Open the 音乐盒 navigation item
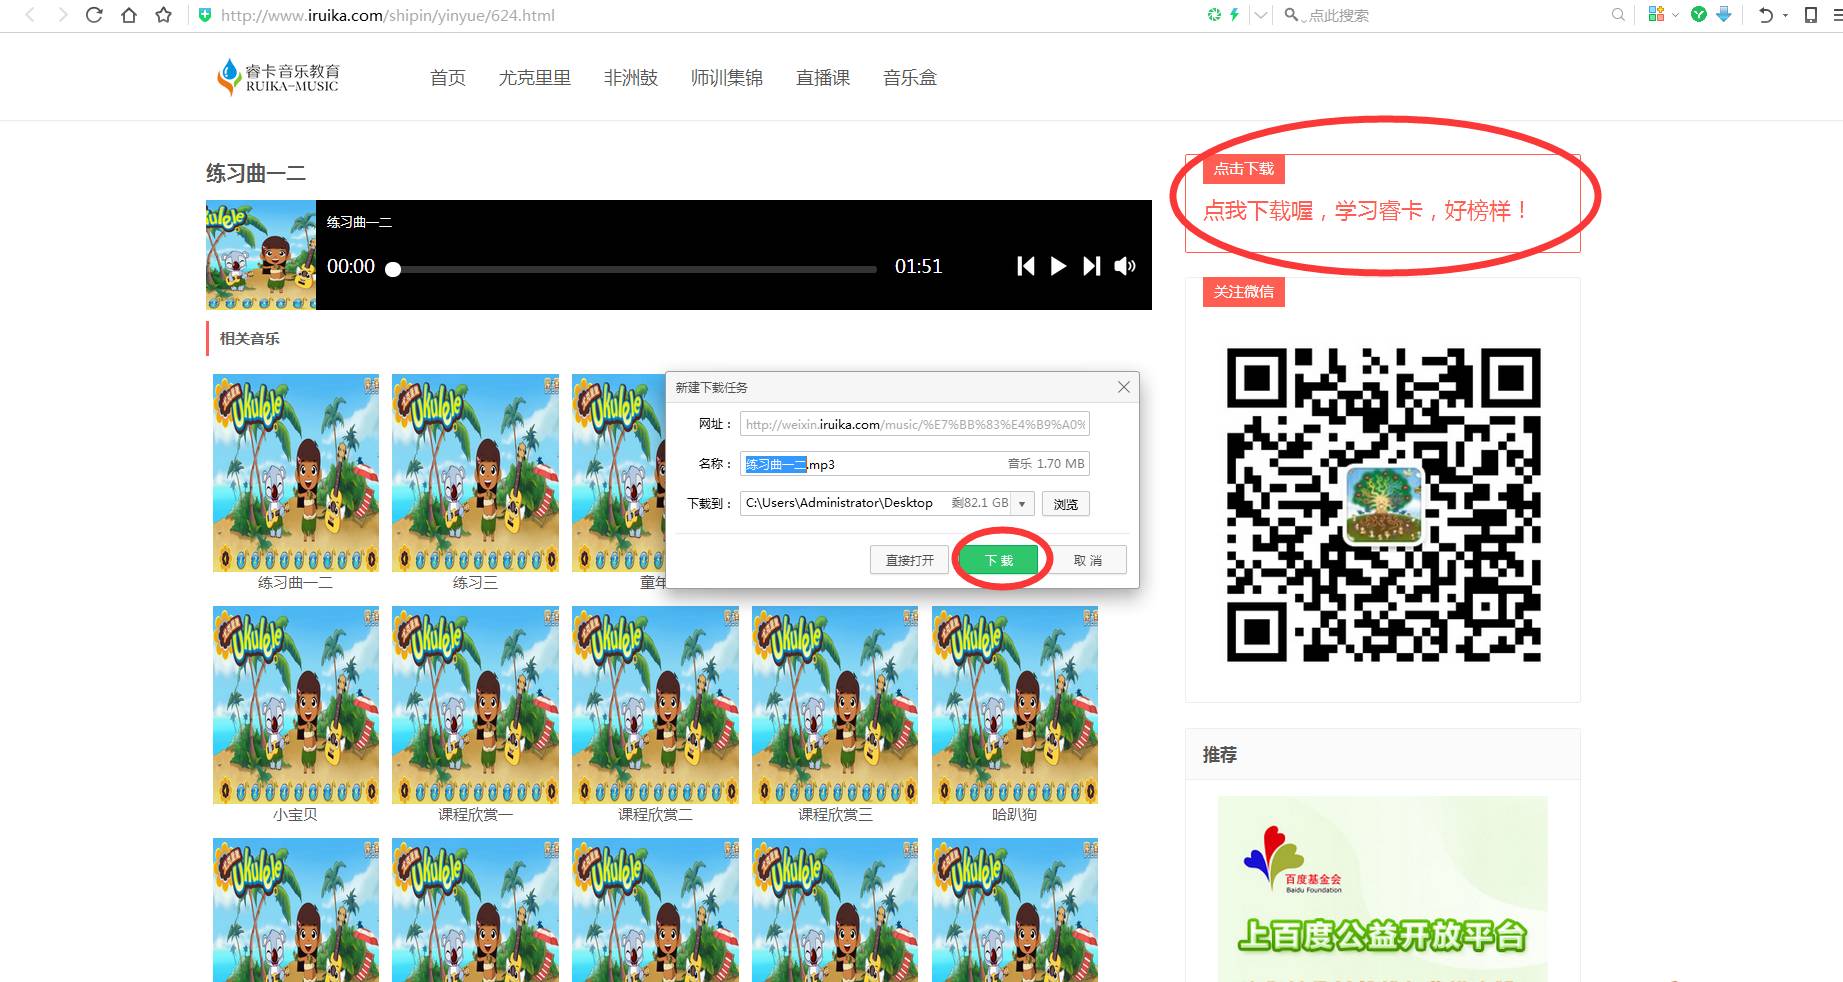The height and width of the screenshot is (982, 1843). pos(910,77)
